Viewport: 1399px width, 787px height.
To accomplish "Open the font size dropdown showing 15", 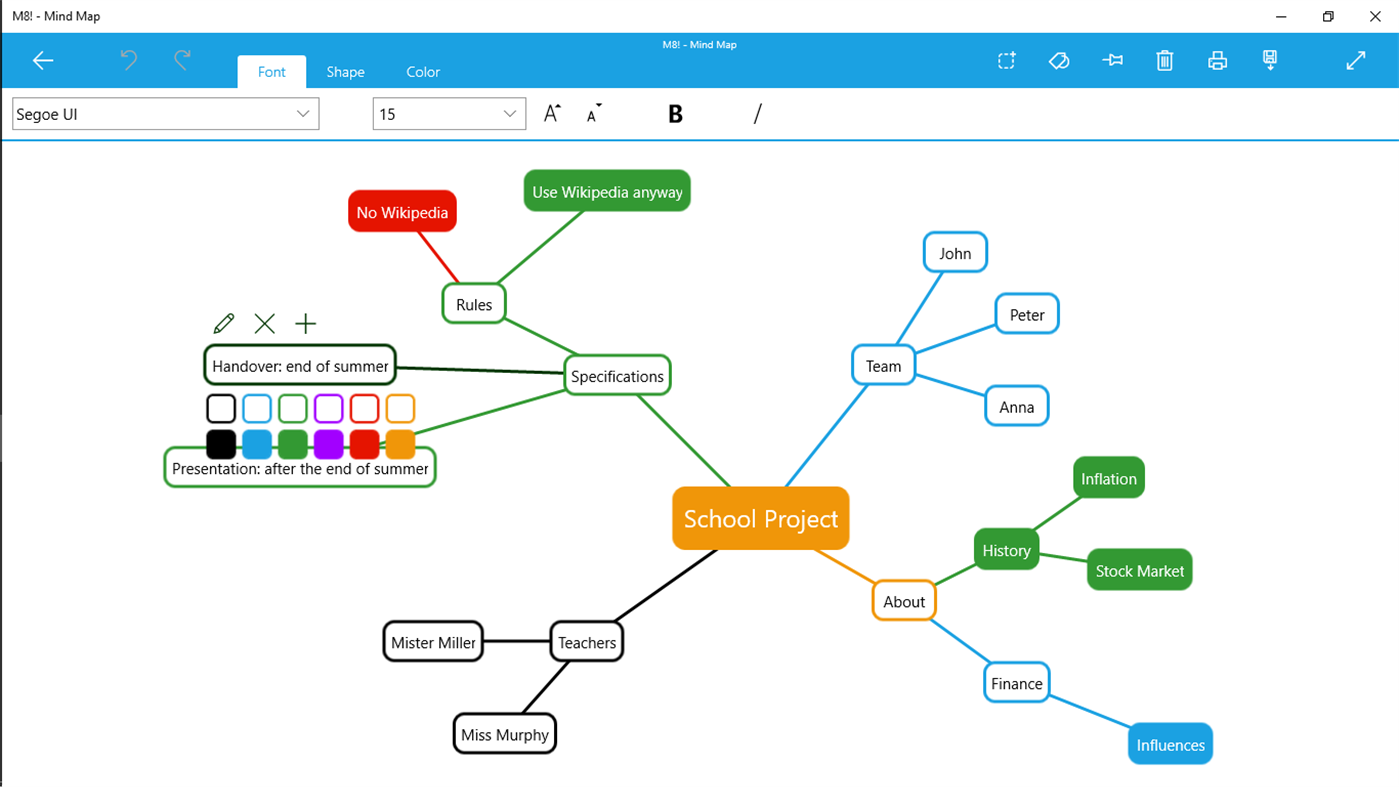I will (x=448, y=113).
